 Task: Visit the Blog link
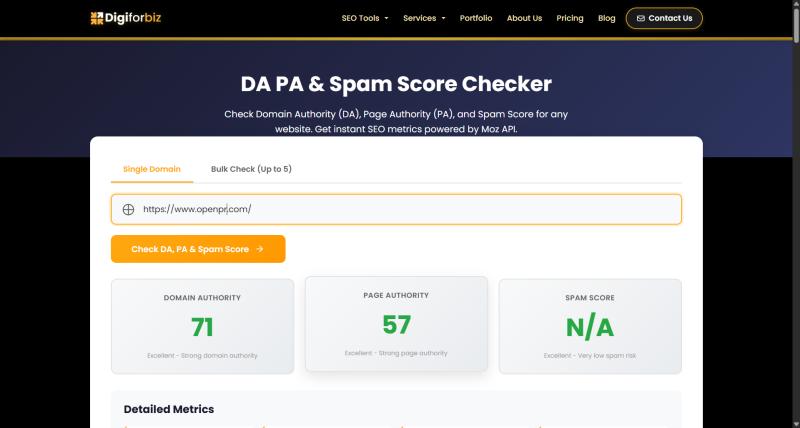pos(606,18)
